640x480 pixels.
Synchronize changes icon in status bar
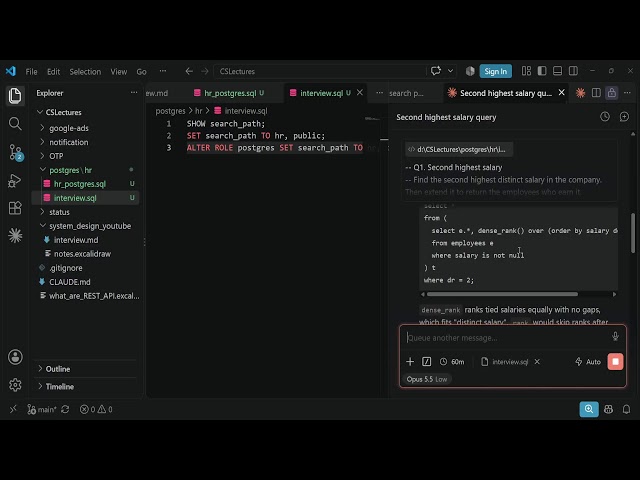coord(65,409)
